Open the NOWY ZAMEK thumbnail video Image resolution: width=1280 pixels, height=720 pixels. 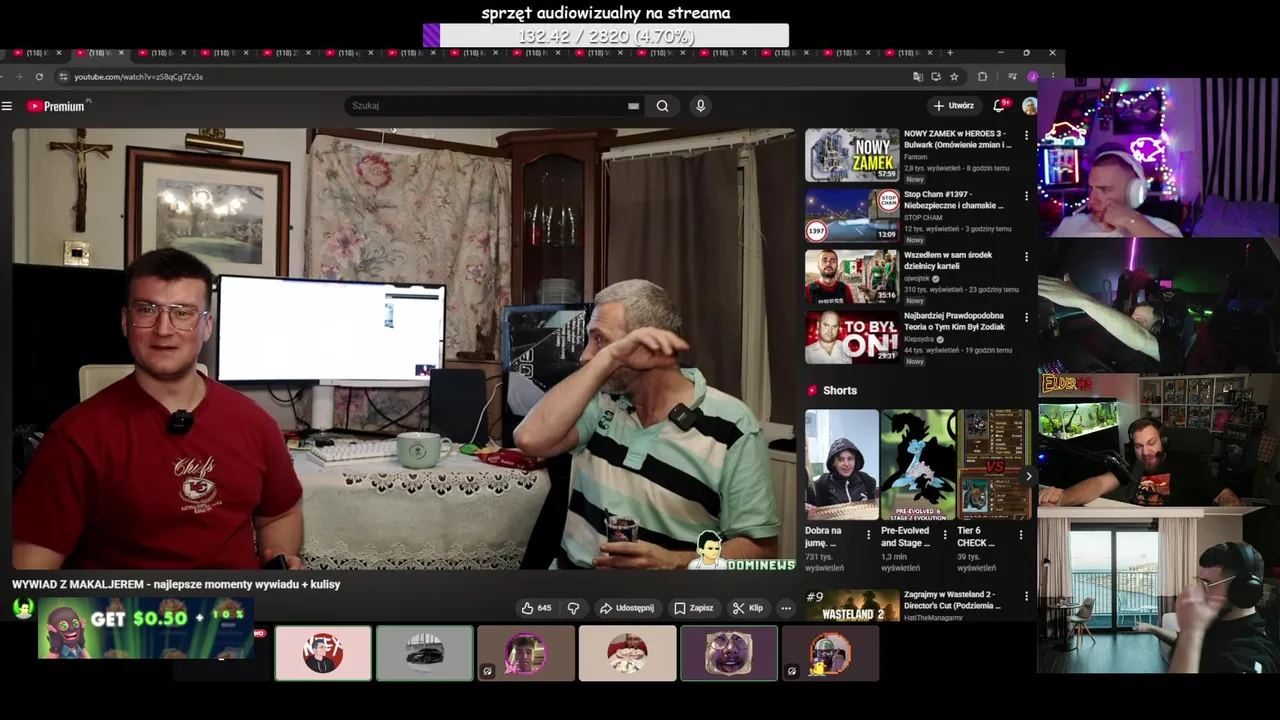tap(852, 155)
